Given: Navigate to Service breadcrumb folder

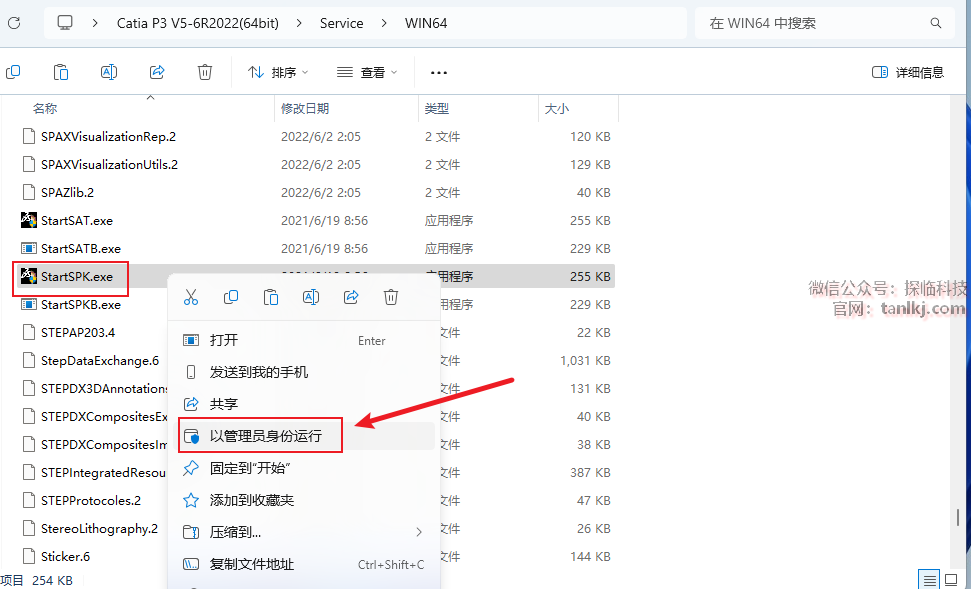Looking at the screenshot, I should point(341,24).
